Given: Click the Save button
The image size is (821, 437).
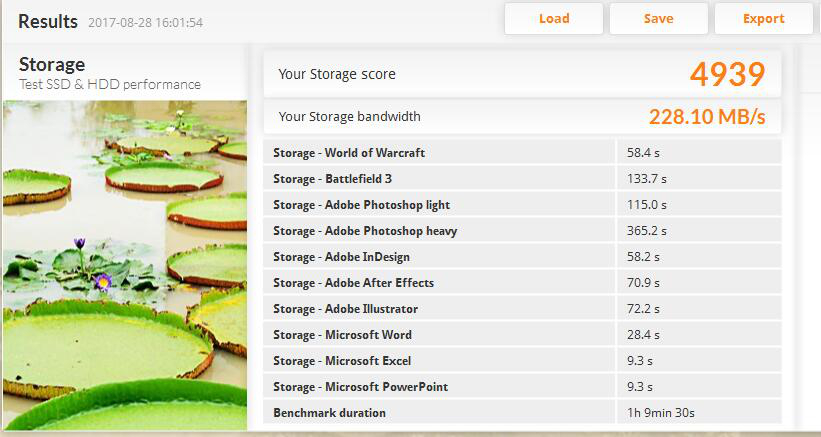Looking at the screenshot, I should 658,18.
